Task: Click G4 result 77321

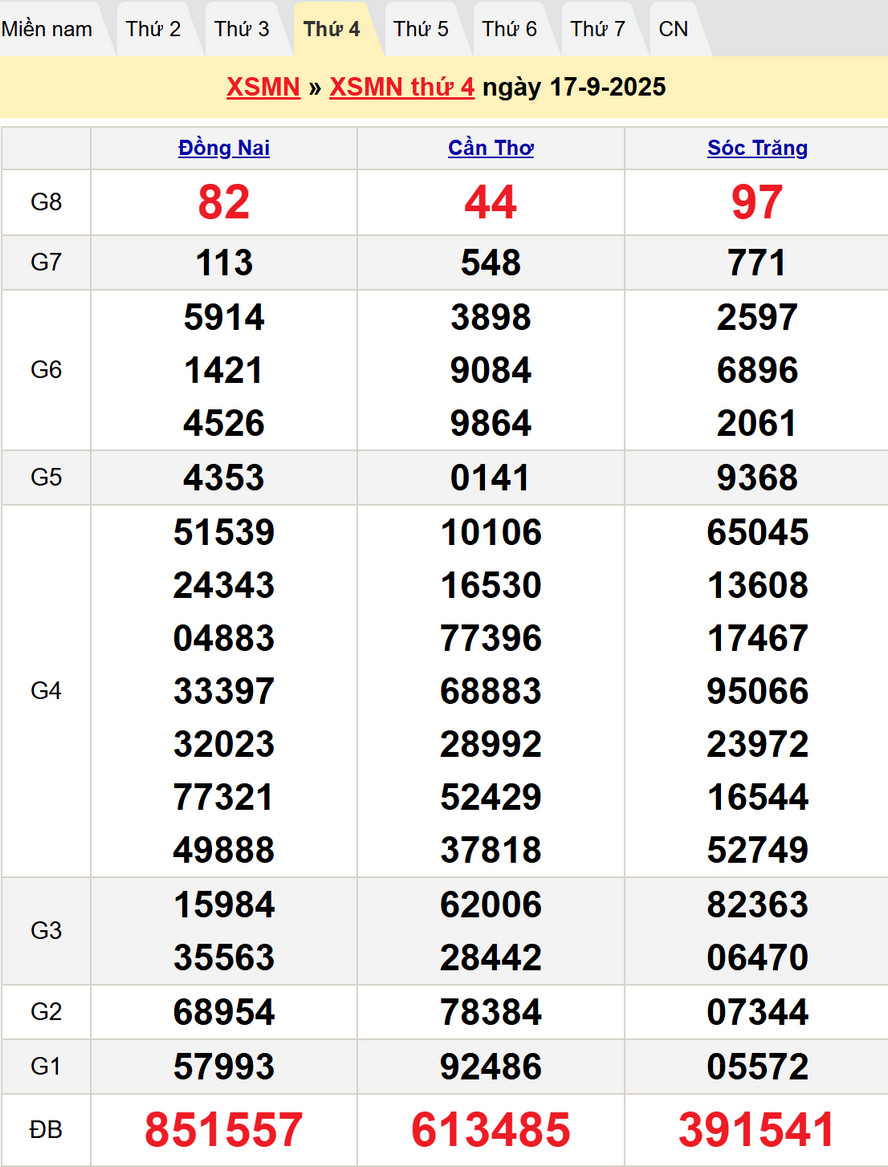Action: [224, 796]
